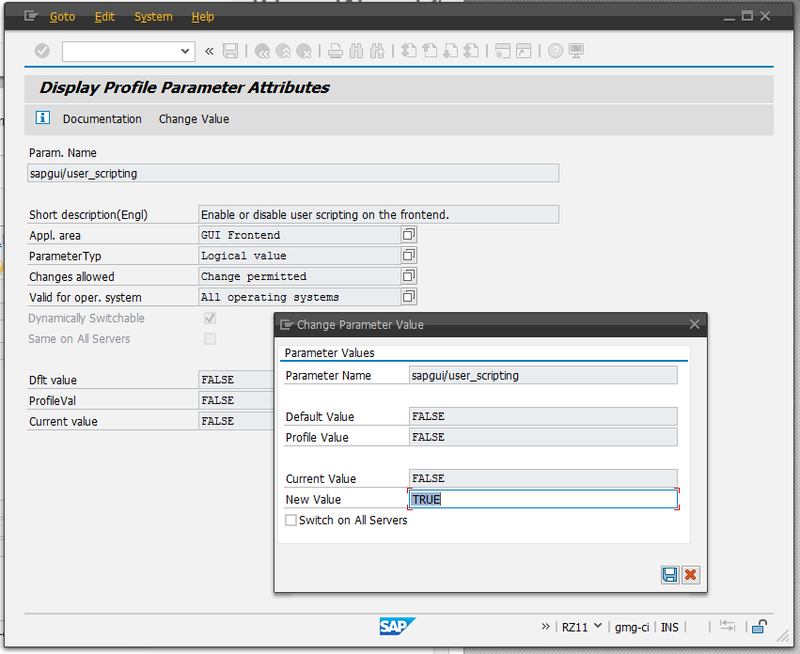Click the window menu icon in title bar

[31, 16]
